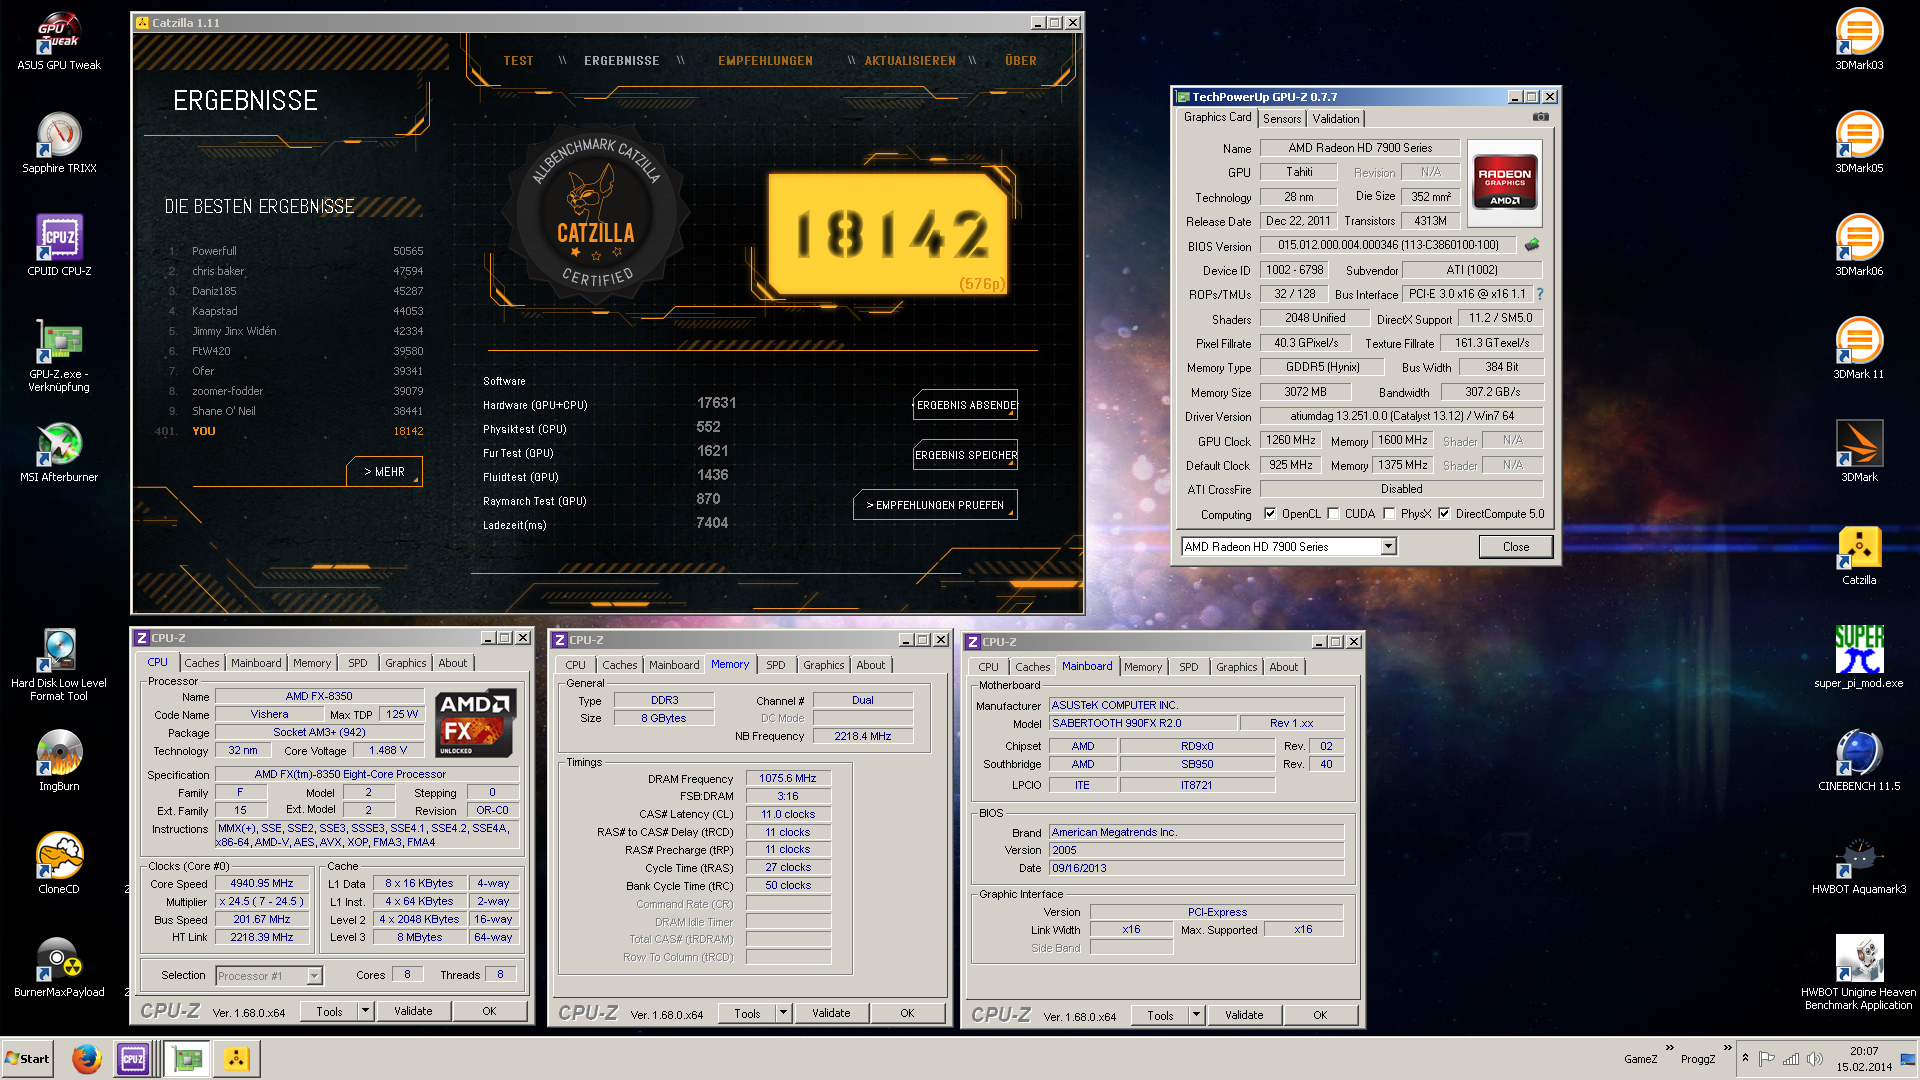Image resolution: width=1920 pixels, height=1080 pixels.
Task: Click Close button in GPU-Z
Action: coord(1515,547)
